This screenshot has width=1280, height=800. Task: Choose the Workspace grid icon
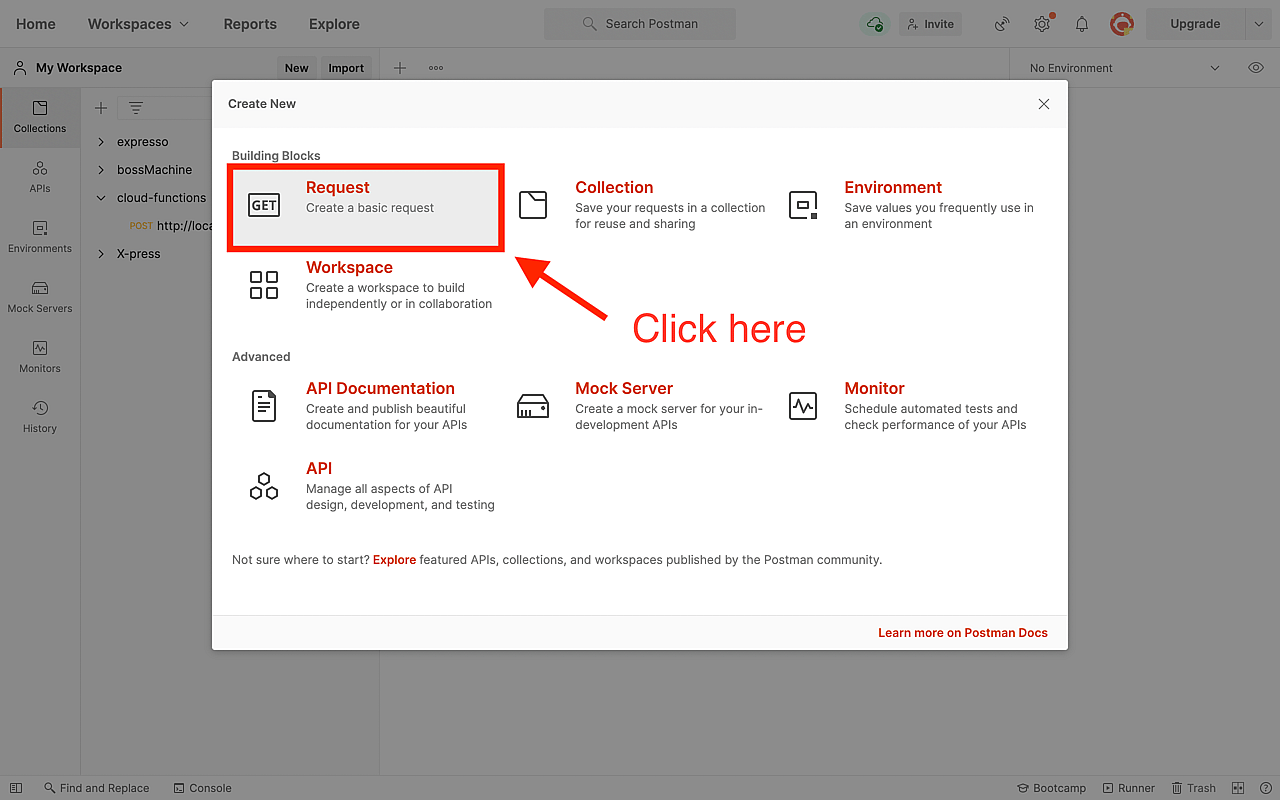click(x=264, y=285)
